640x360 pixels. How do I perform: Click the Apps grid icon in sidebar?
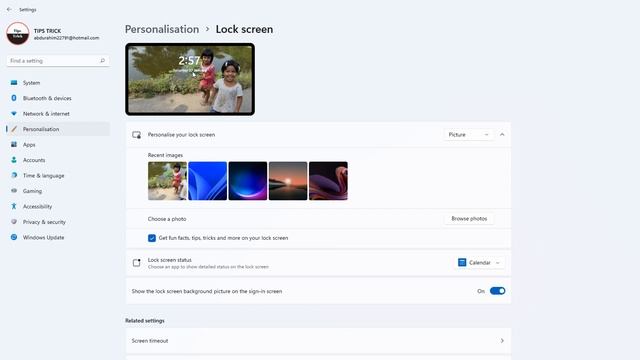pyautogui.click(x=14, y=144)
